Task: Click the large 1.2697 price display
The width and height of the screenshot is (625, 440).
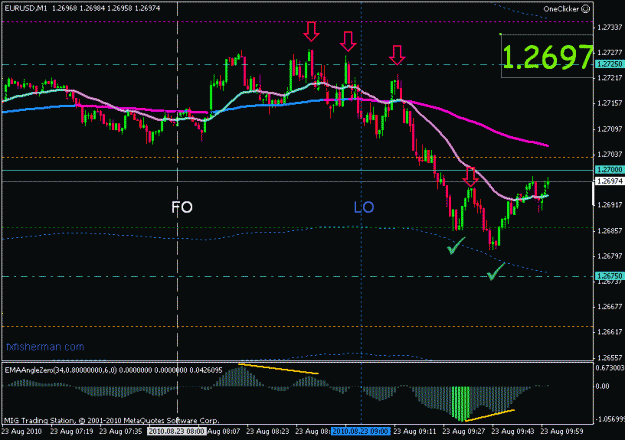Action: 548,57
